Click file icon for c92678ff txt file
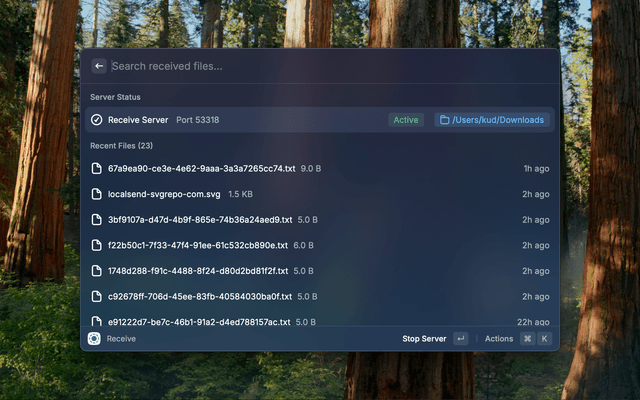This screenshot has height=400, width=640. 97,297
